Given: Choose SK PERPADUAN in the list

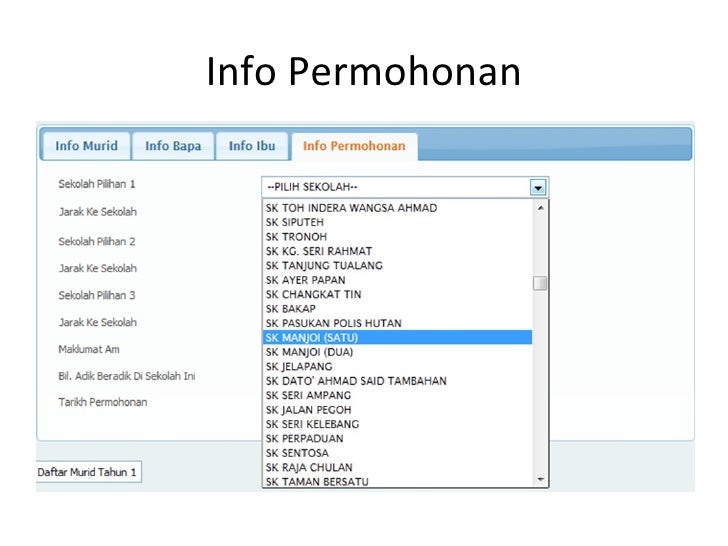Looking at the screenshot, I should tap(397, 438).
